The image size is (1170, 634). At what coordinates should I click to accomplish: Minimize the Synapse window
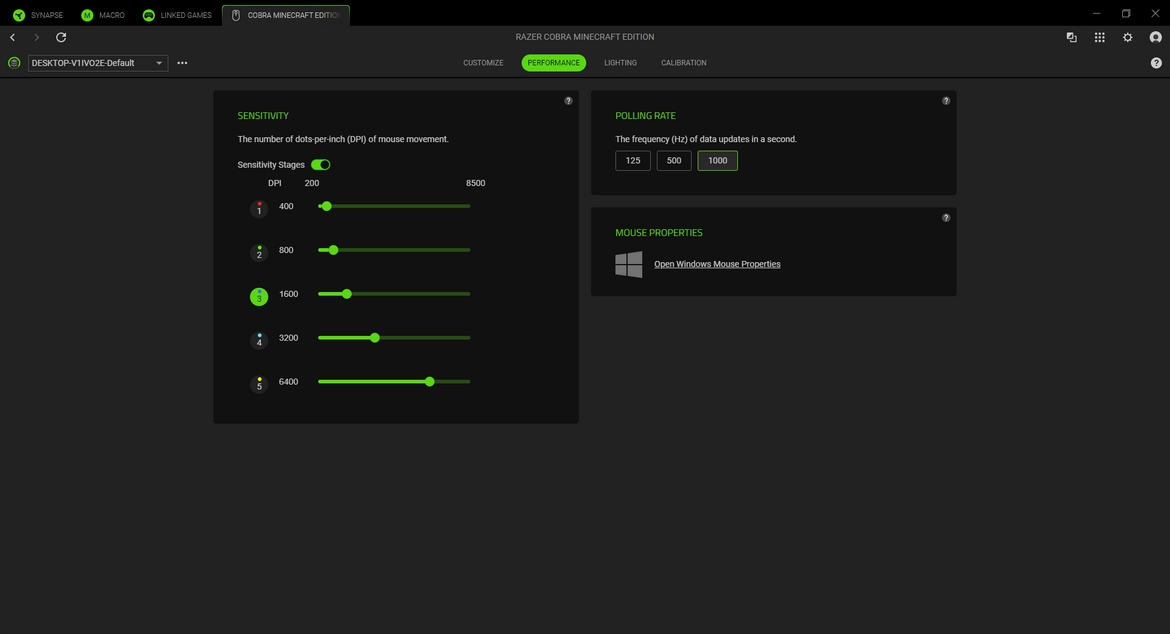1096,13
